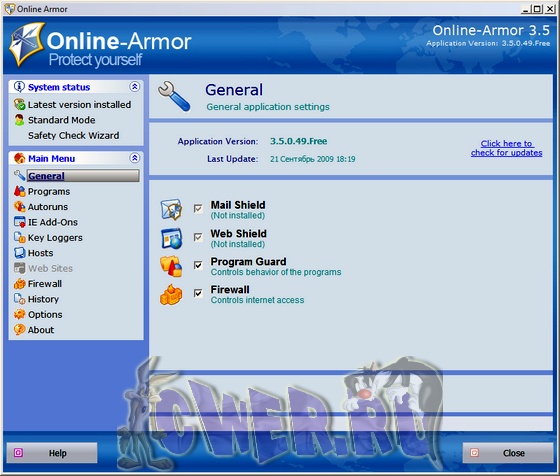Open Options section
Image resolution: width=560 pixels, height=476 pixels.
pos(45,314)
